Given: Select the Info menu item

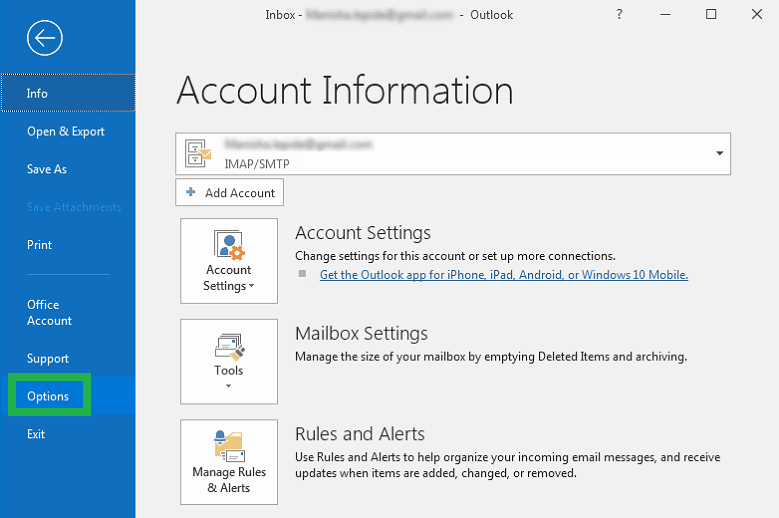Looking at the screenshot, I should 68,93.
